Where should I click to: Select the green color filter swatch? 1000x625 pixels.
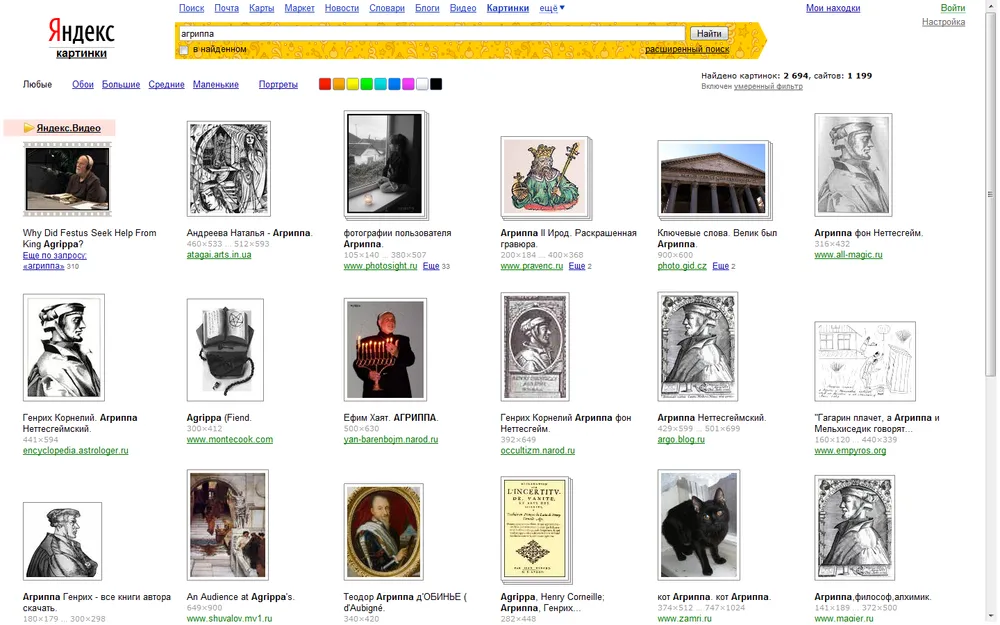tap(367, 84)
